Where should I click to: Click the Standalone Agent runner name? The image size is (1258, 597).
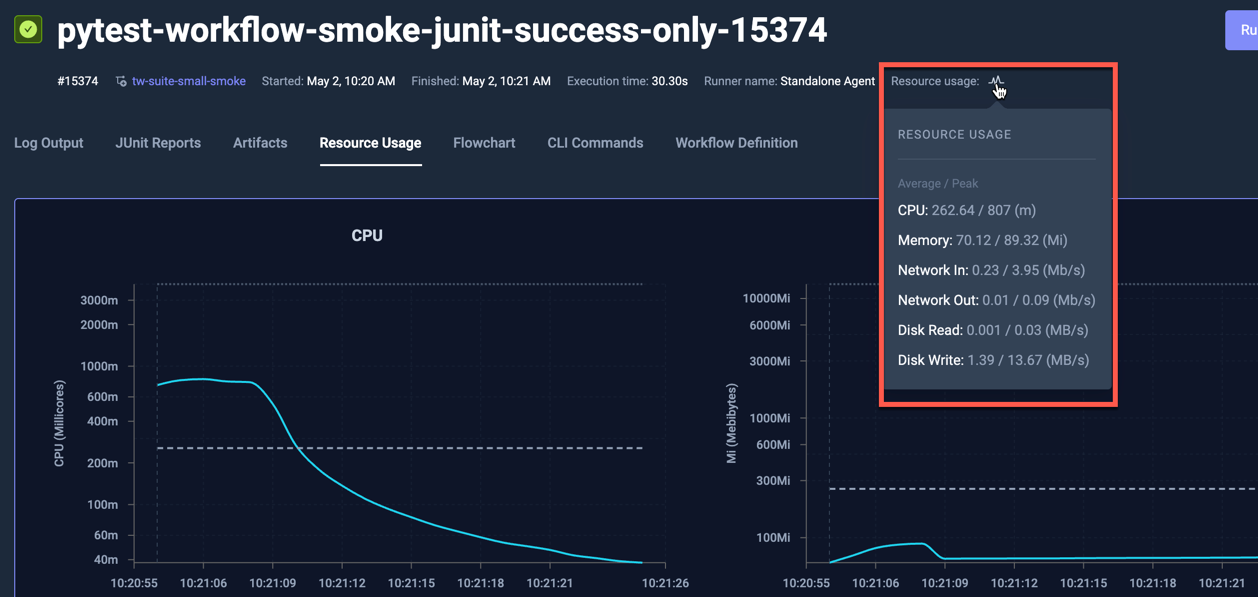[x=827, y=81]
